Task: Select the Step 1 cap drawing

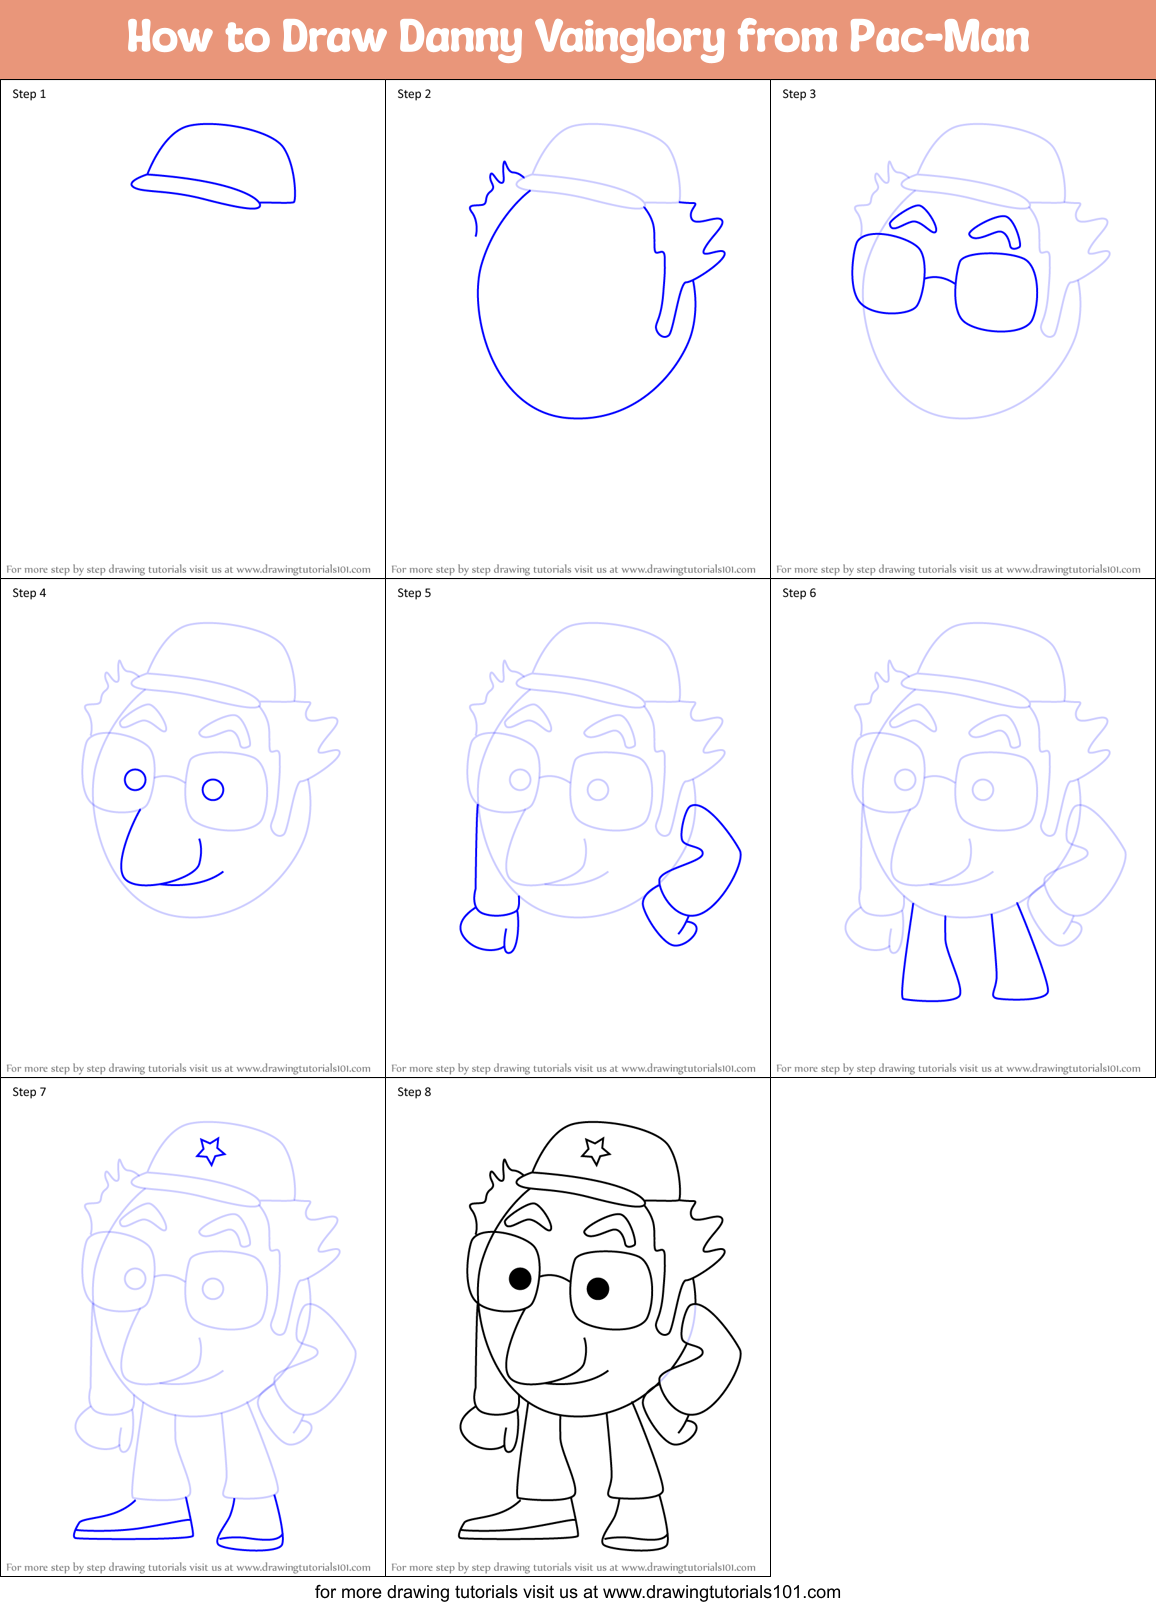Action: click(x=213, y=166)
